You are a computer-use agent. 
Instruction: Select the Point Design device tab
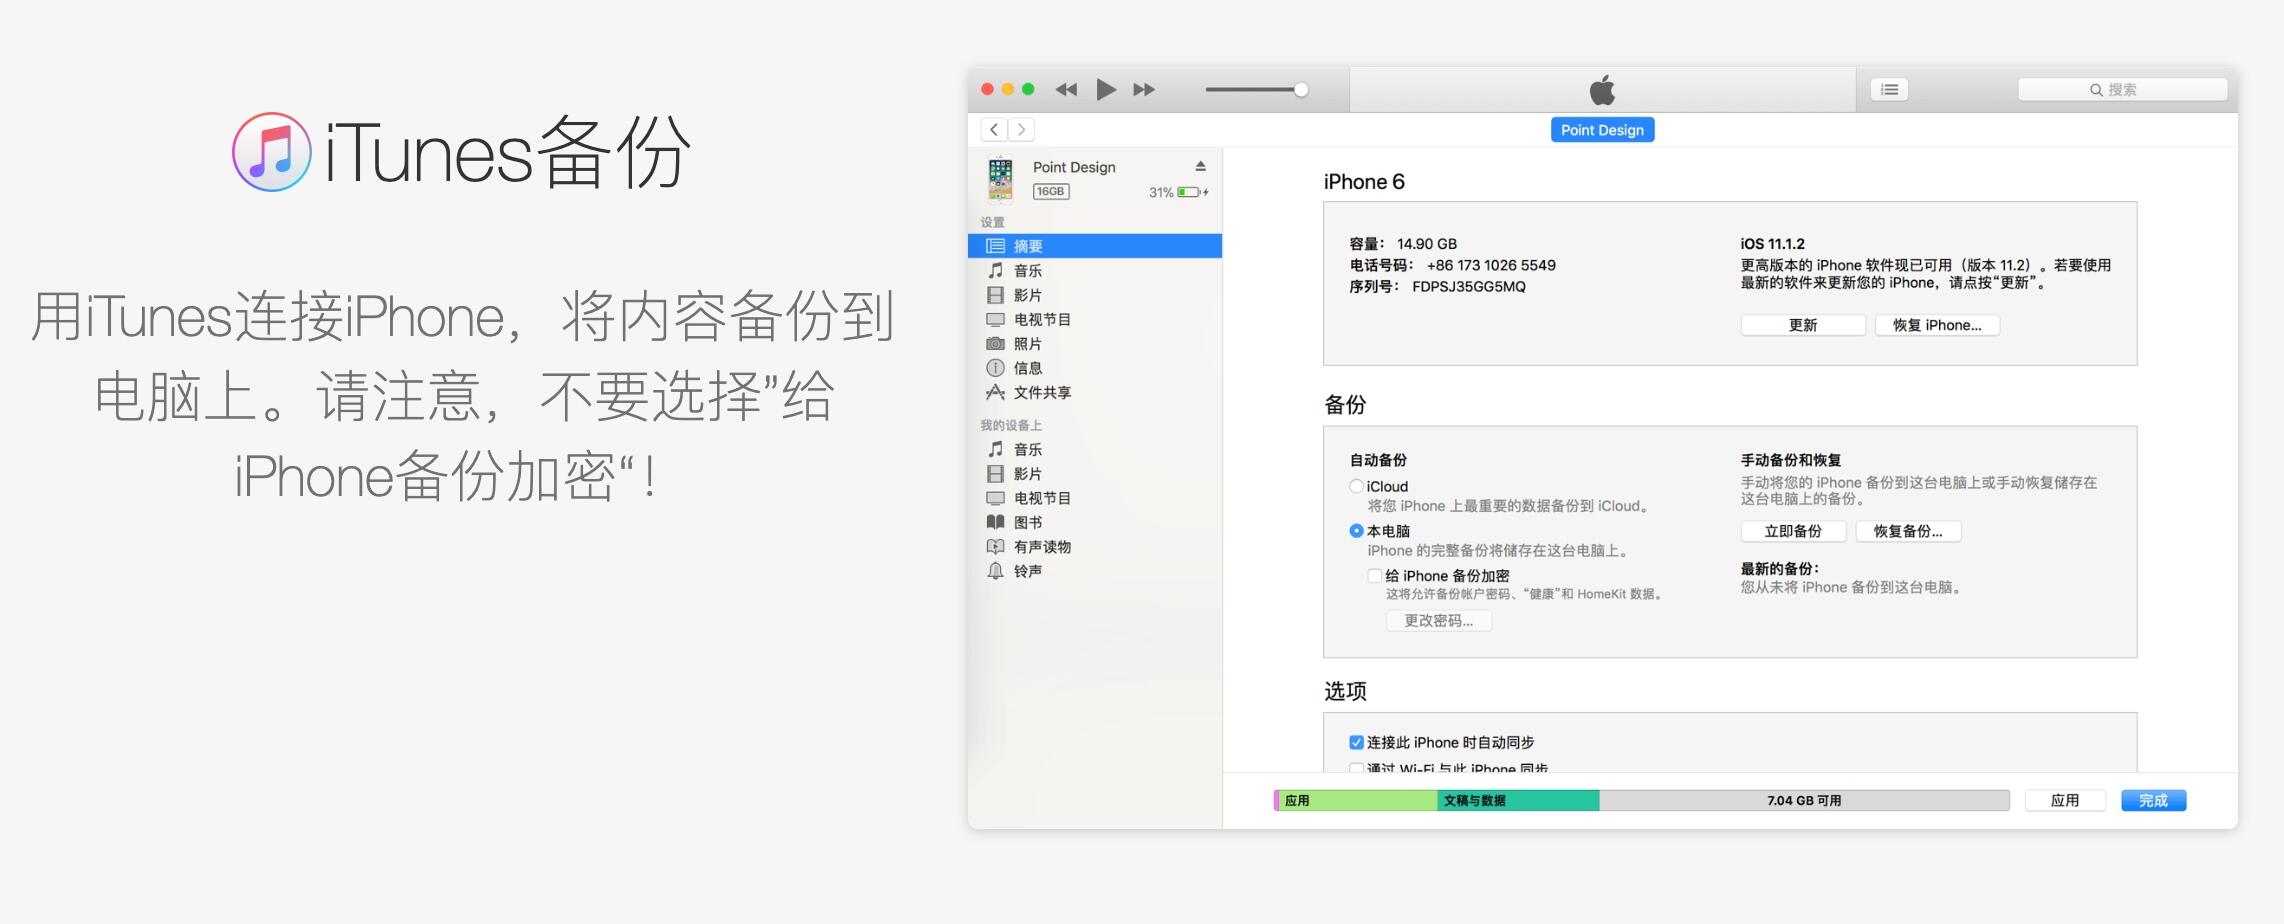[1602, 130]
